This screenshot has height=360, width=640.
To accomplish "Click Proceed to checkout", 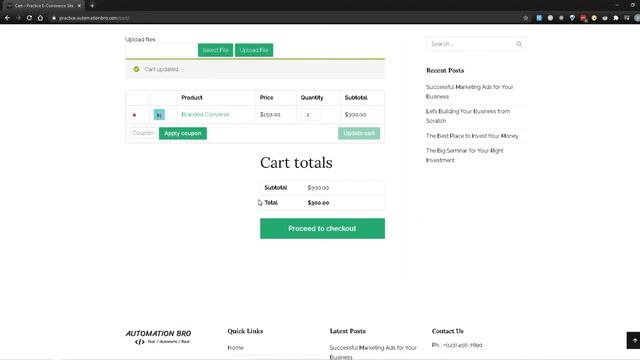I will click(x=322, y=229).
